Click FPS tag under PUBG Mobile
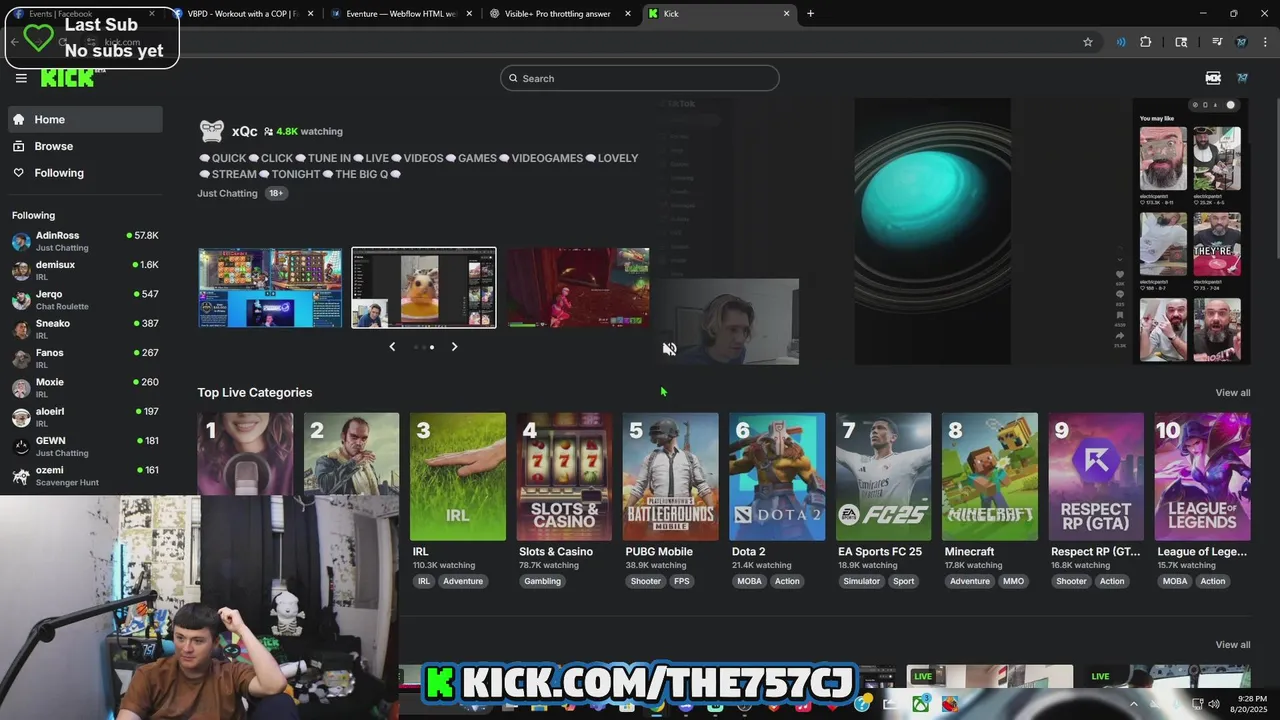The image size is (1280, 720). click(x=682, y=581)
